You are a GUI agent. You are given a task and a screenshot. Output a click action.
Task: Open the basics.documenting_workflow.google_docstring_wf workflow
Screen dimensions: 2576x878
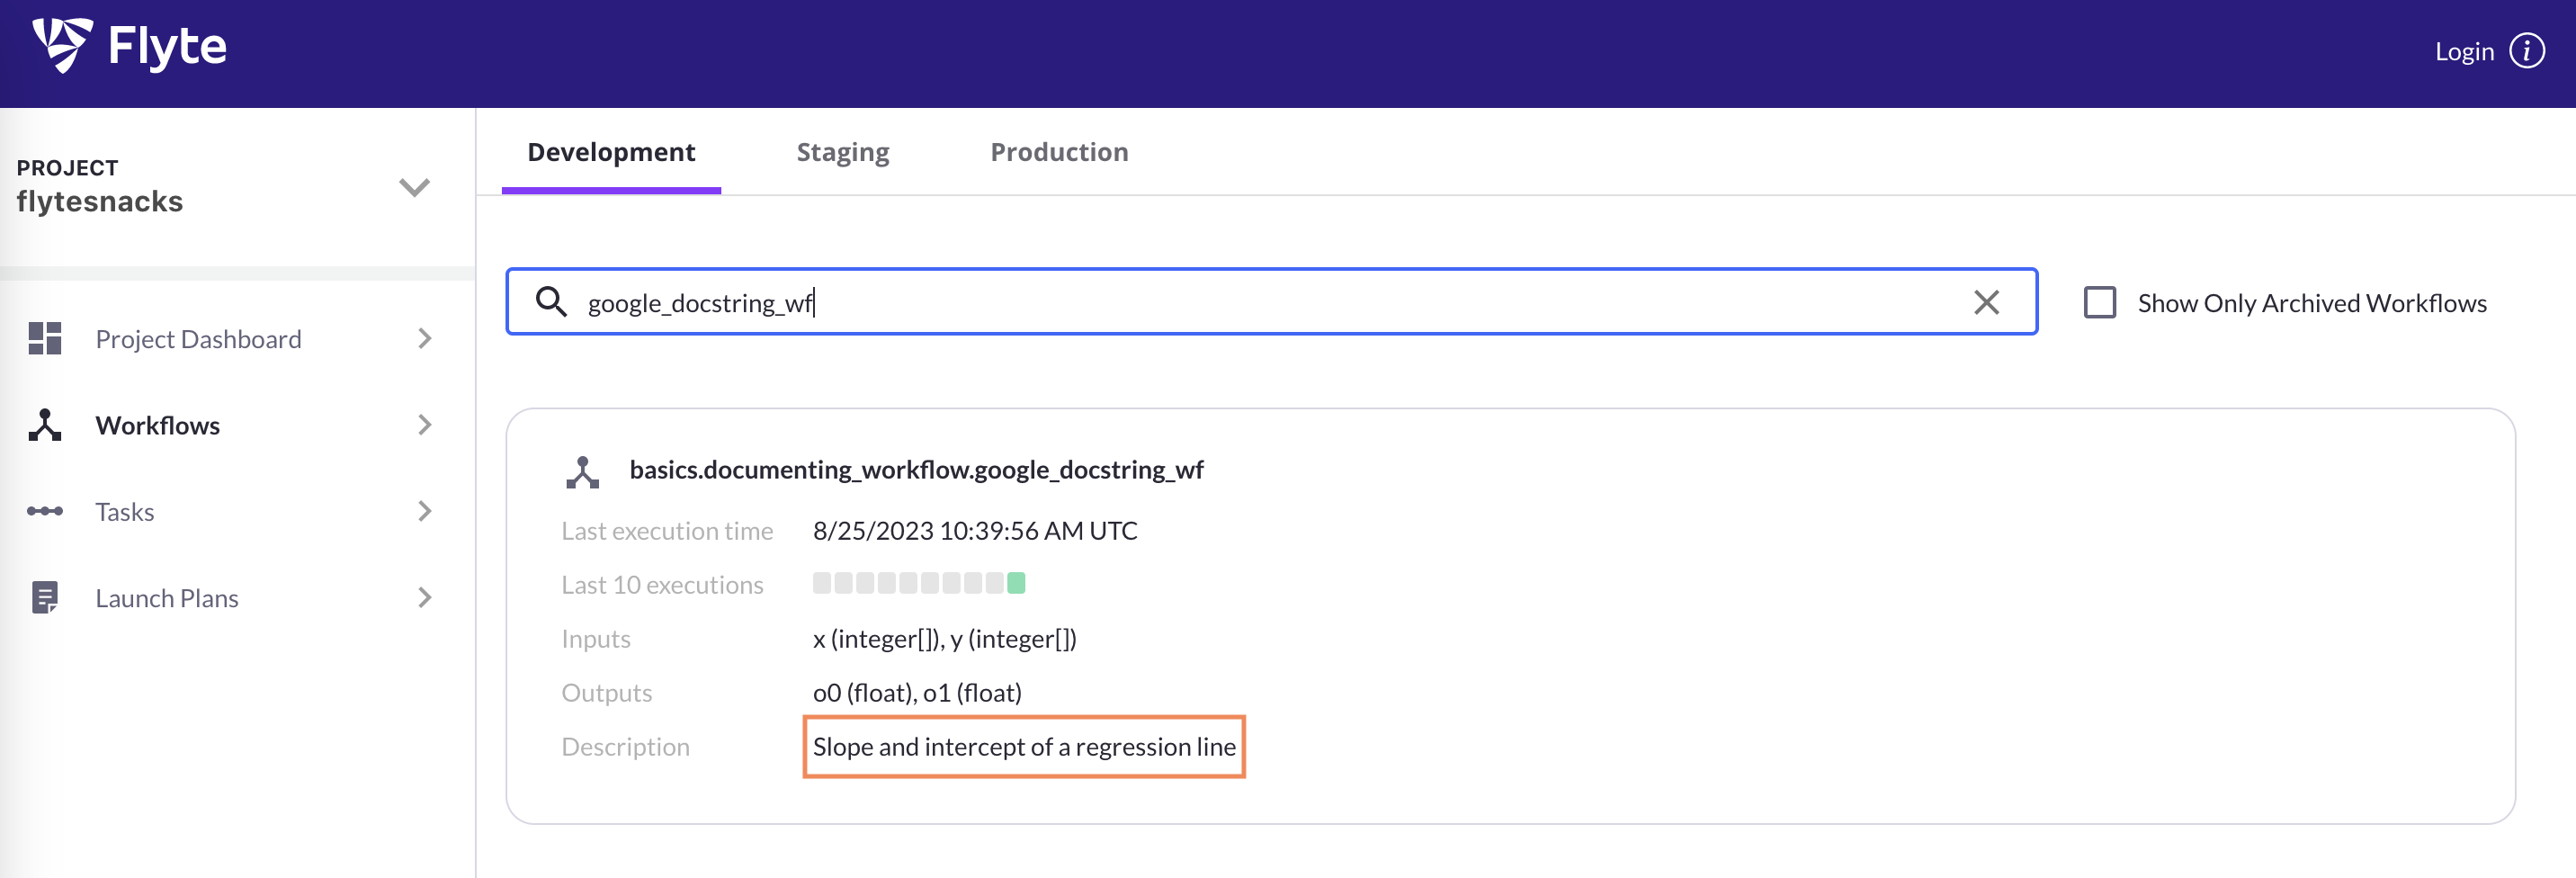[x=916, y=470]
